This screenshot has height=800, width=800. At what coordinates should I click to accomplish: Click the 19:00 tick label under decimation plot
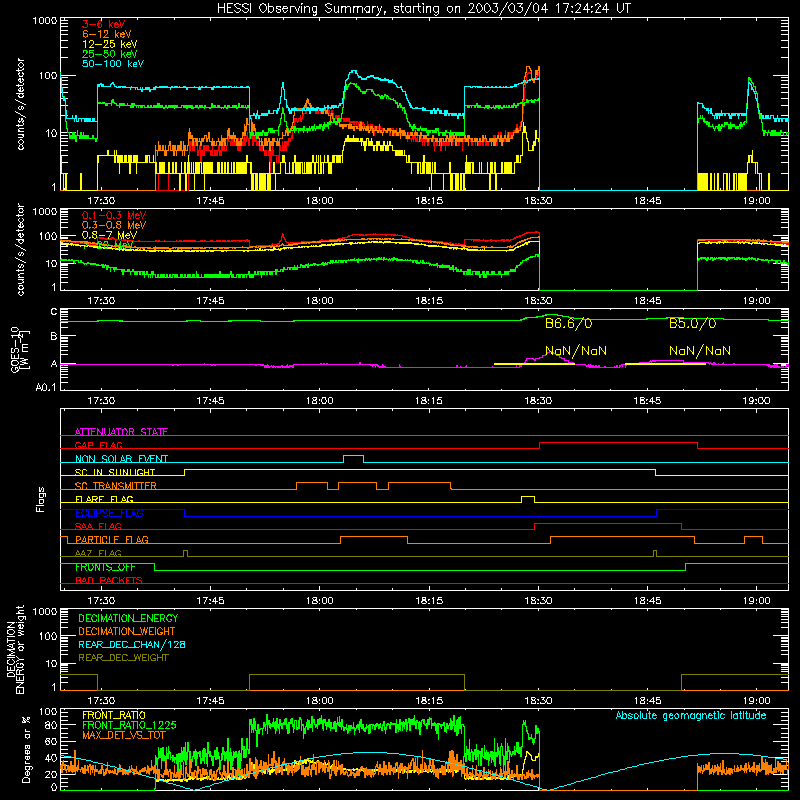757,701
